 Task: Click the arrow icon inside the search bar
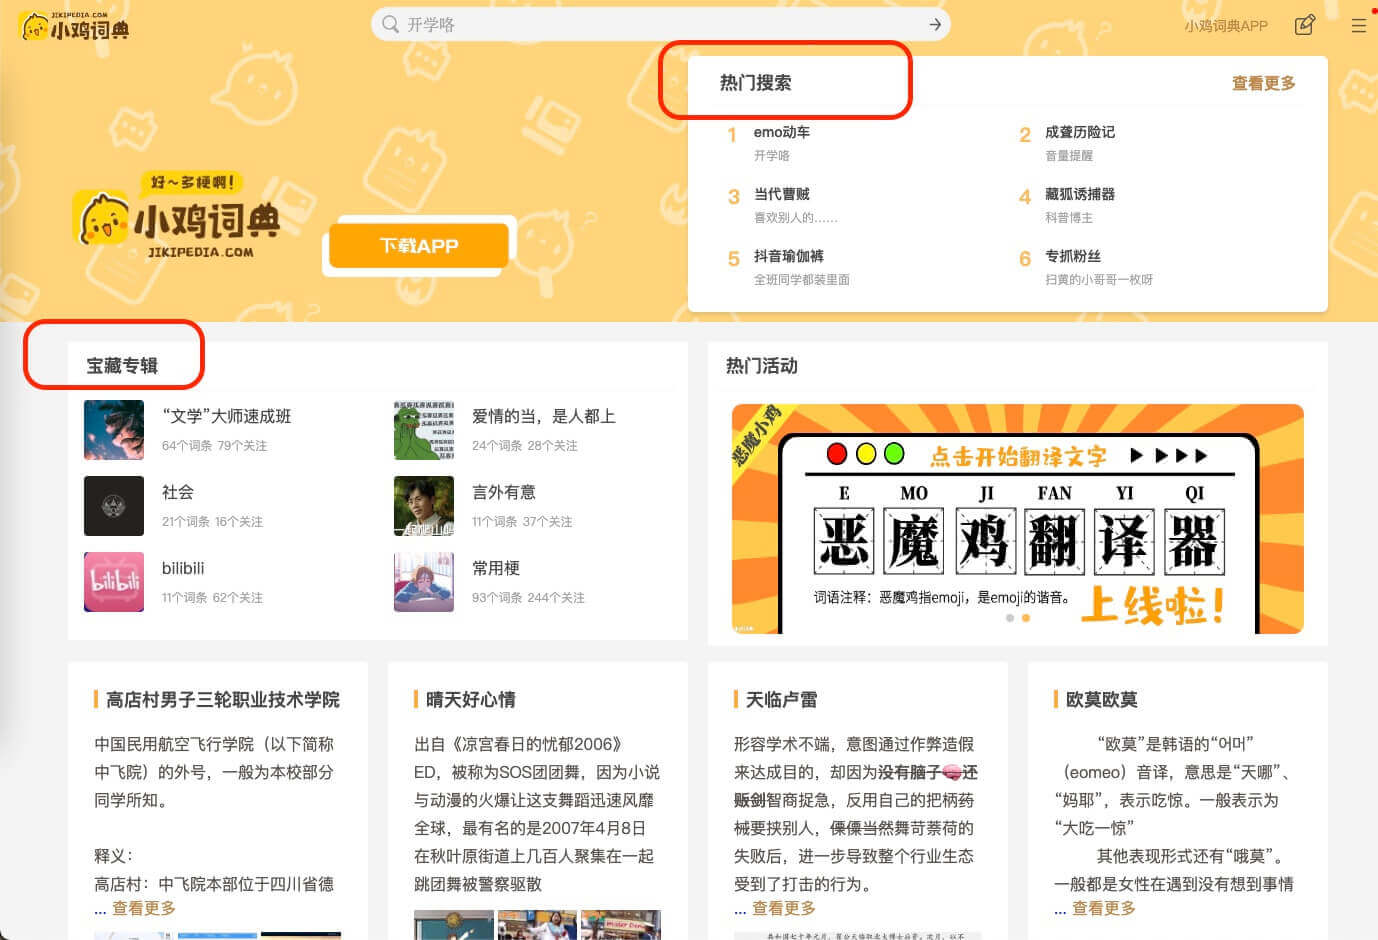[933, 24]
